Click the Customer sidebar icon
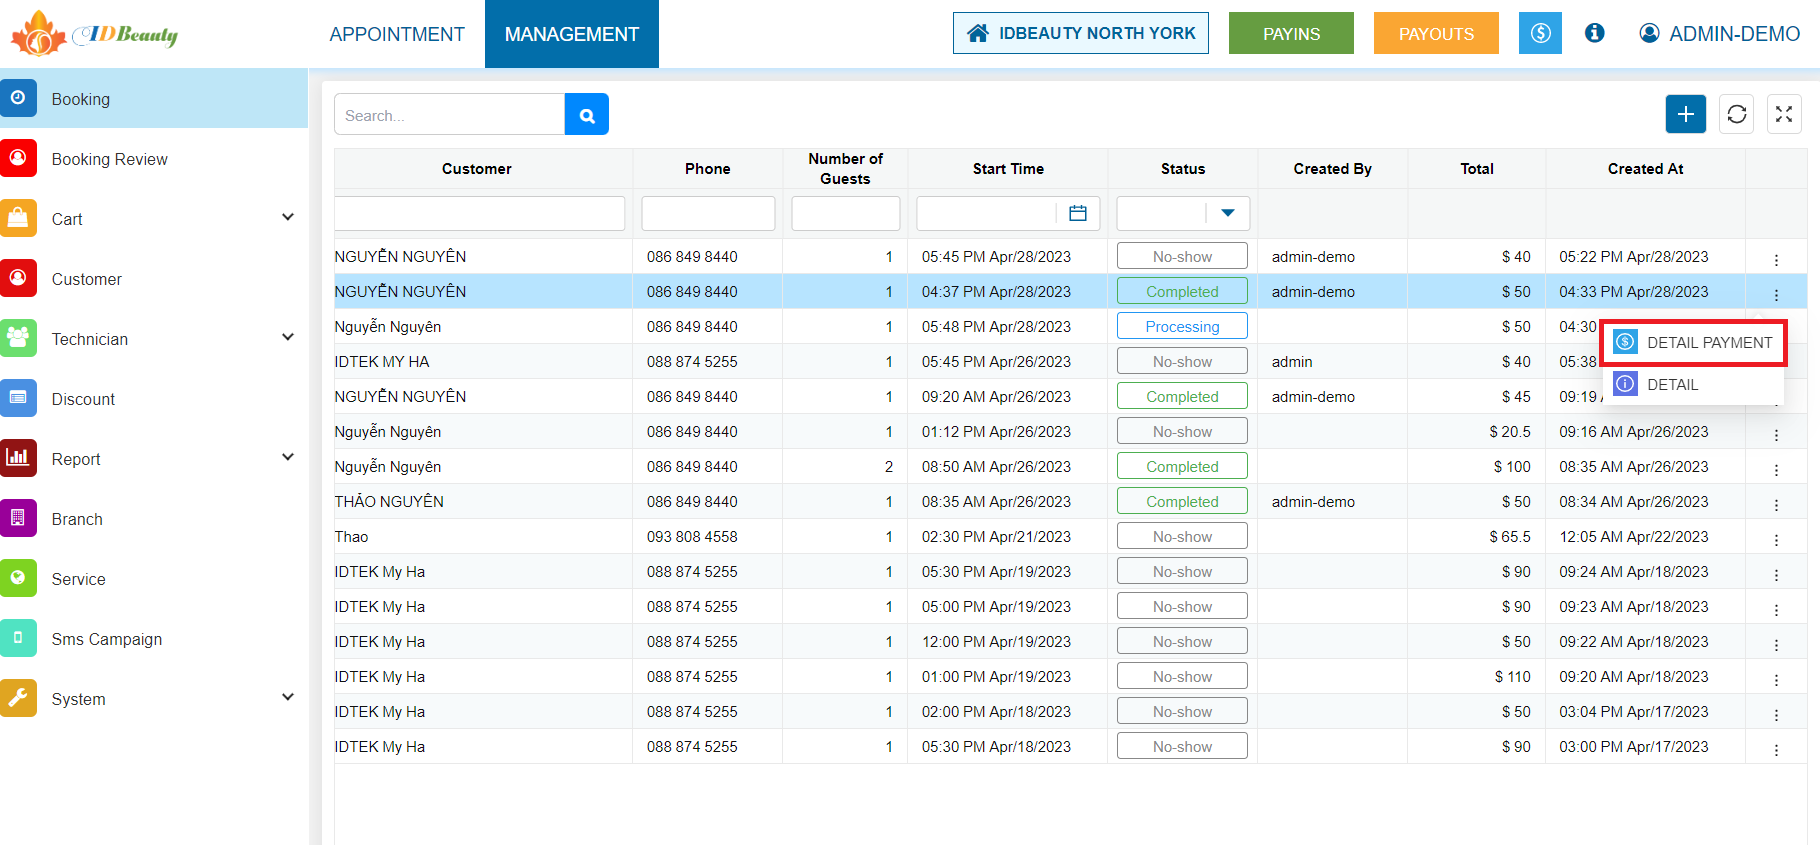 pyautogui.click(x=18, y=278)
